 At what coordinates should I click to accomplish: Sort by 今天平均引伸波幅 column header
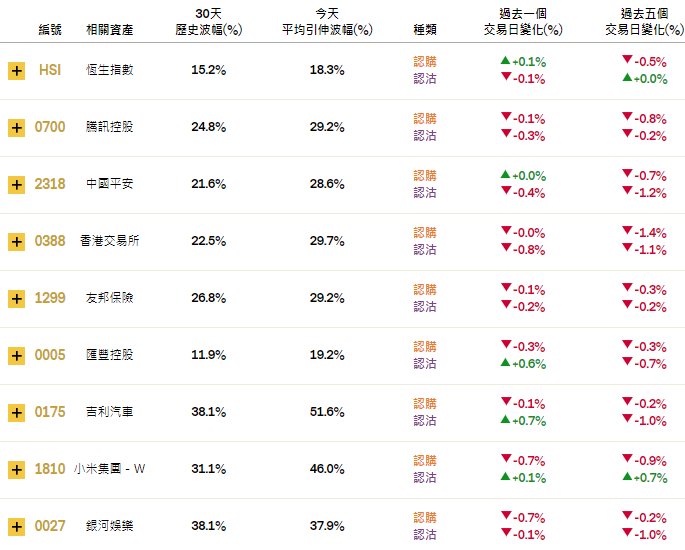pos(327,22)
